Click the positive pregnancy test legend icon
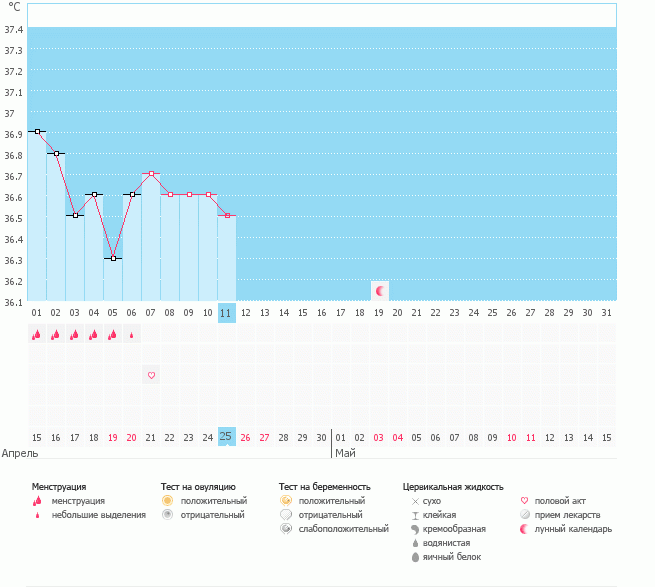Viewport: 655px width, 587px height. click(286, 500)
